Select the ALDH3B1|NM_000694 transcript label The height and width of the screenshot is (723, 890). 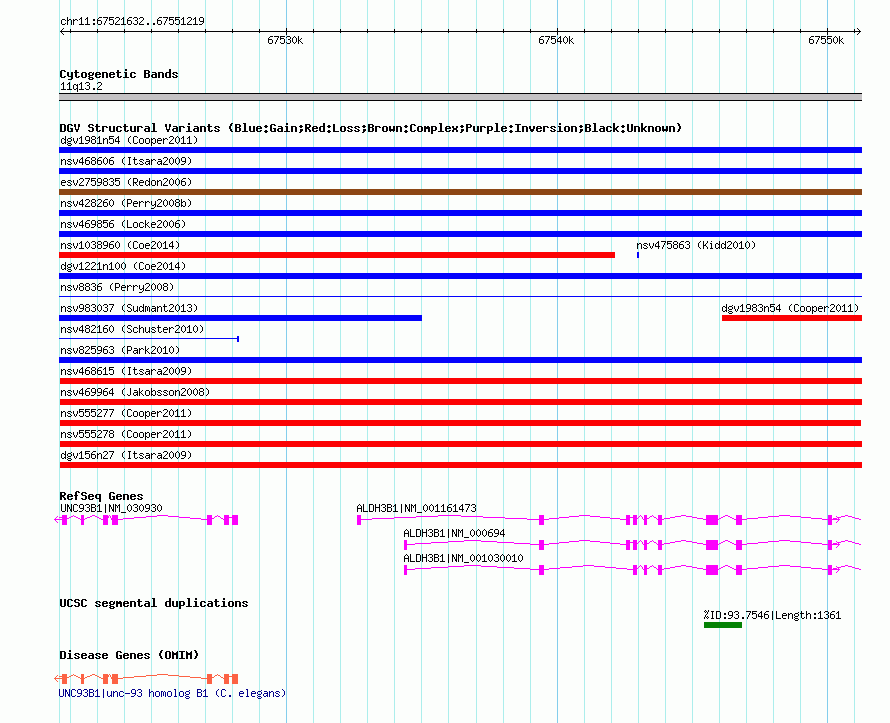coord(454,533)
